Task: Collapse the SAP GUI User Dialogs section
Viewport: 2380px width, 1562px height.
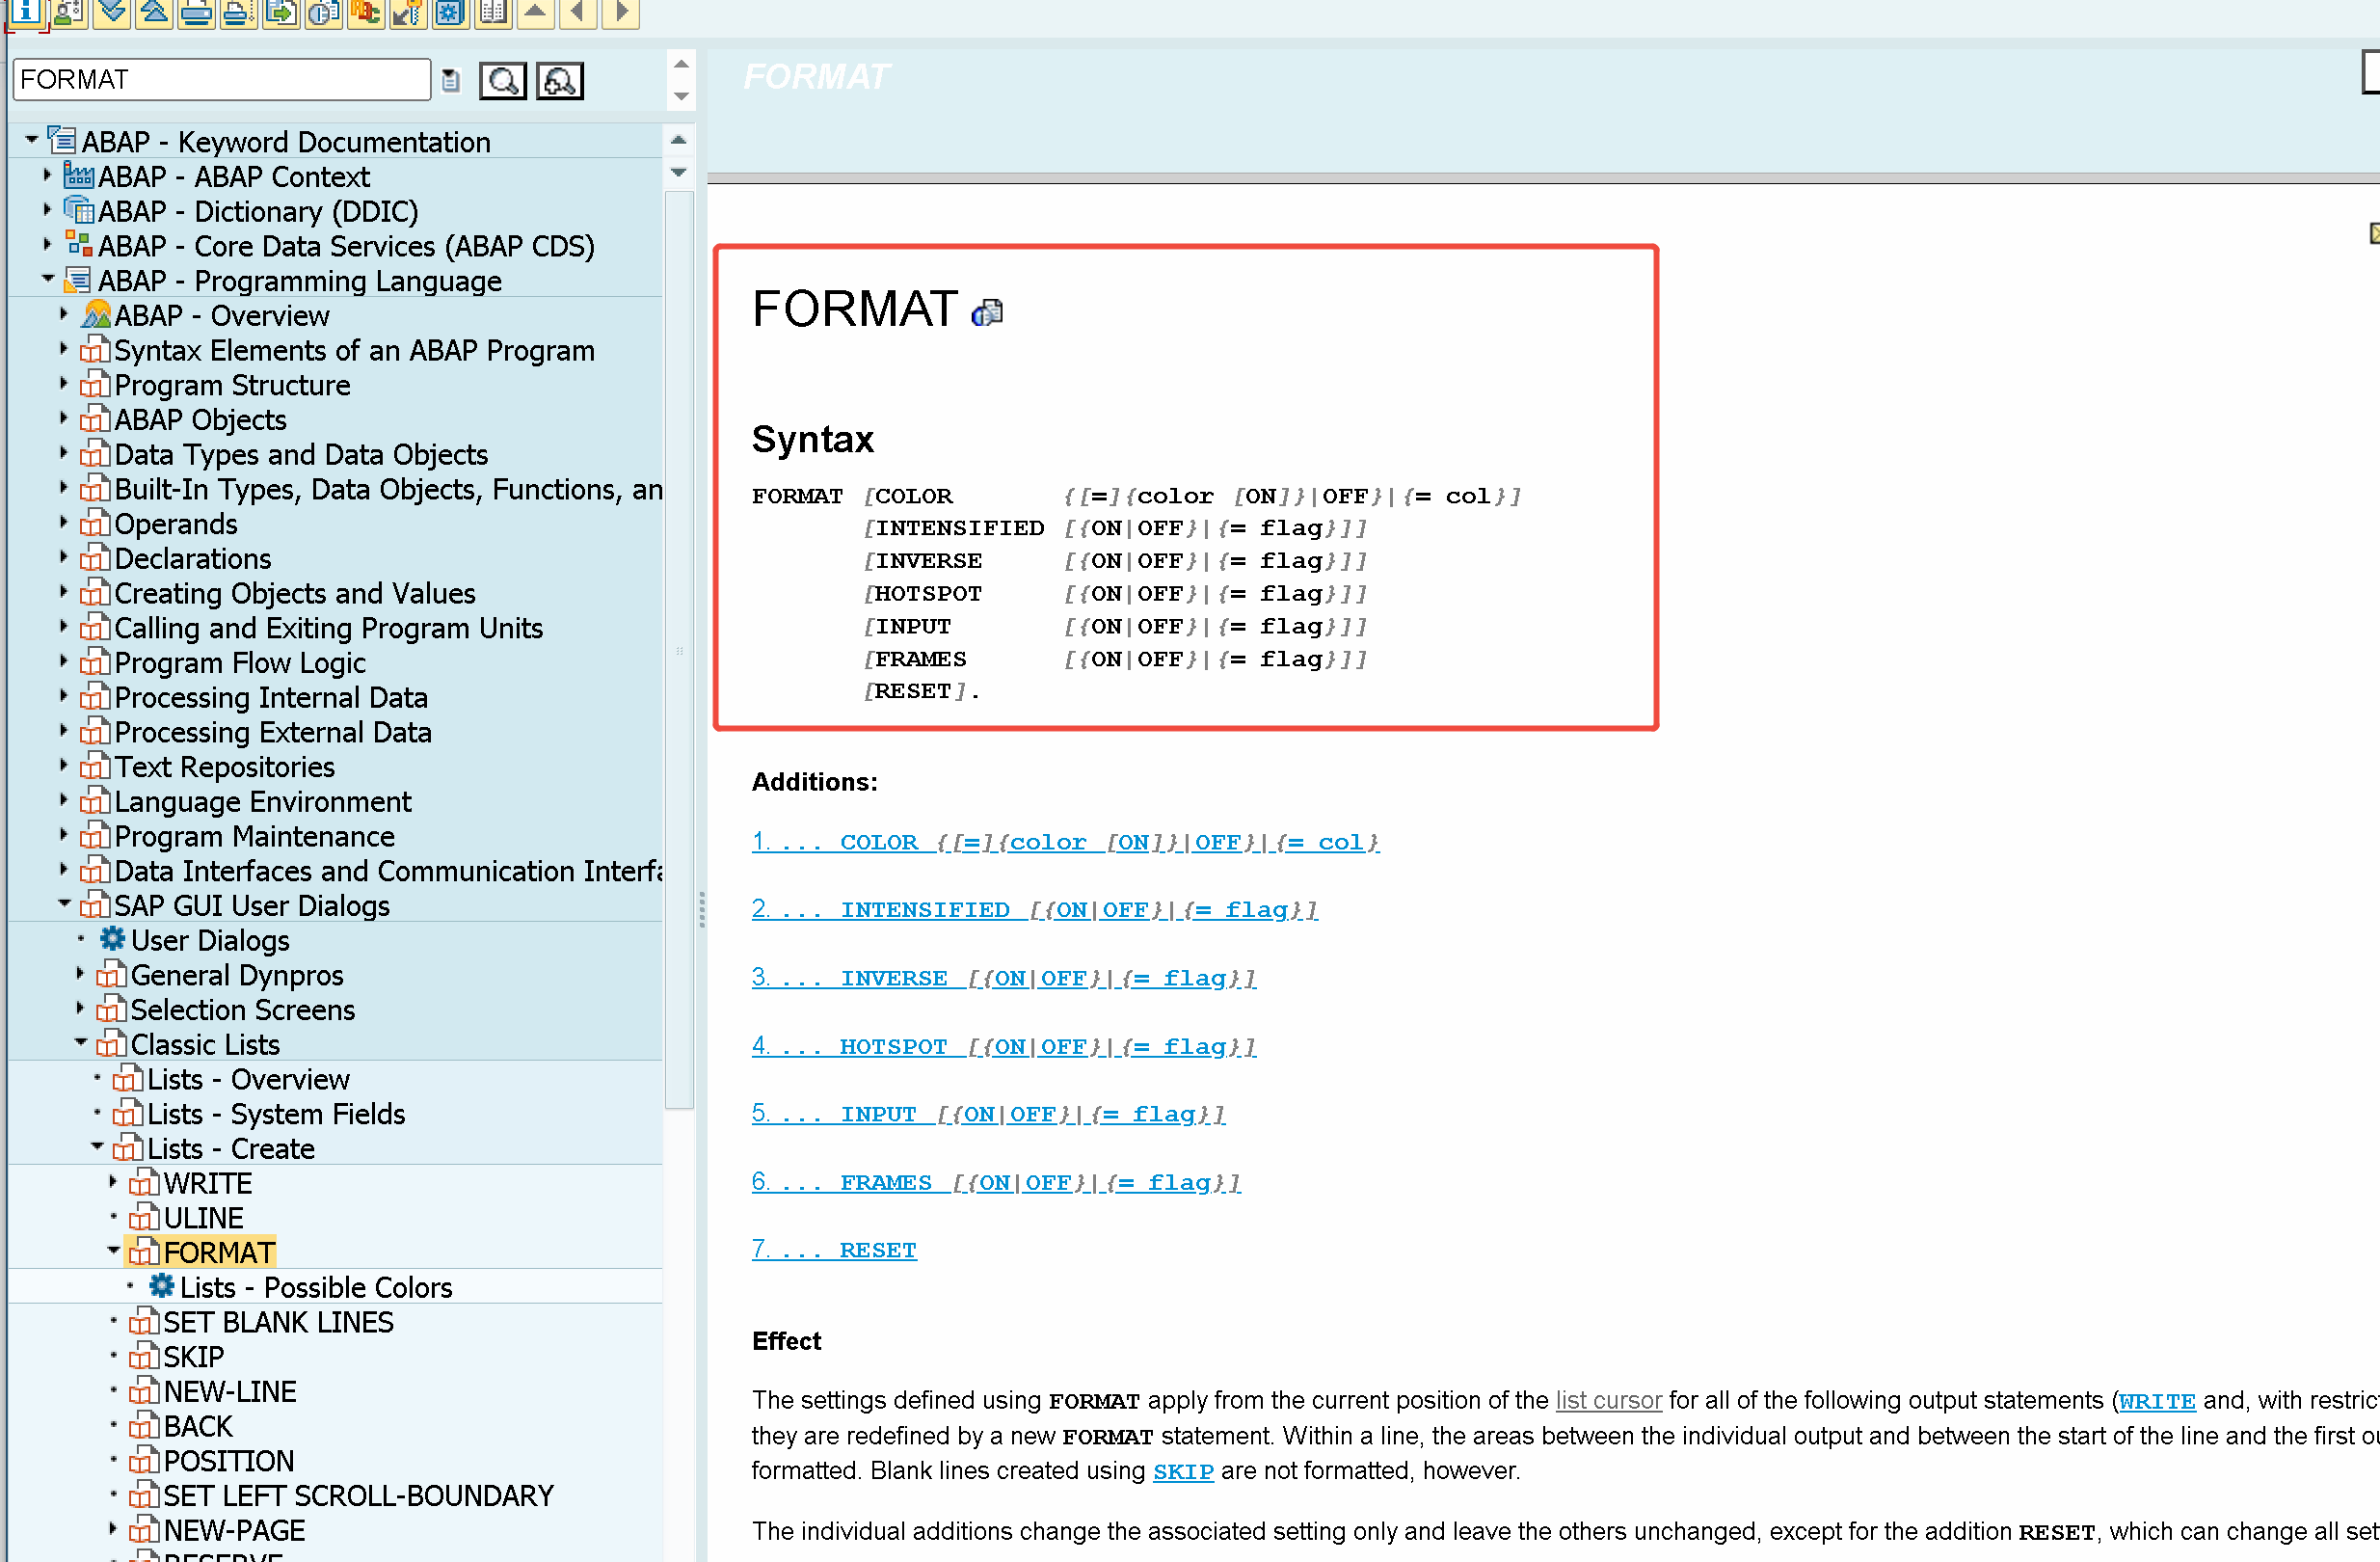Action: pos(64,905)
